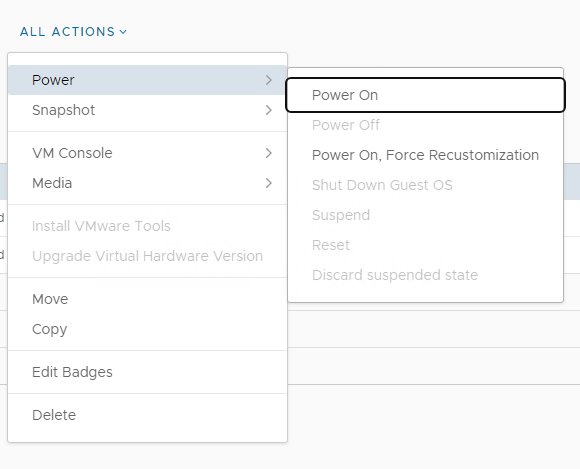Select the Power menu item
Viewport: 580px width, 469px height.
point(147,80)
